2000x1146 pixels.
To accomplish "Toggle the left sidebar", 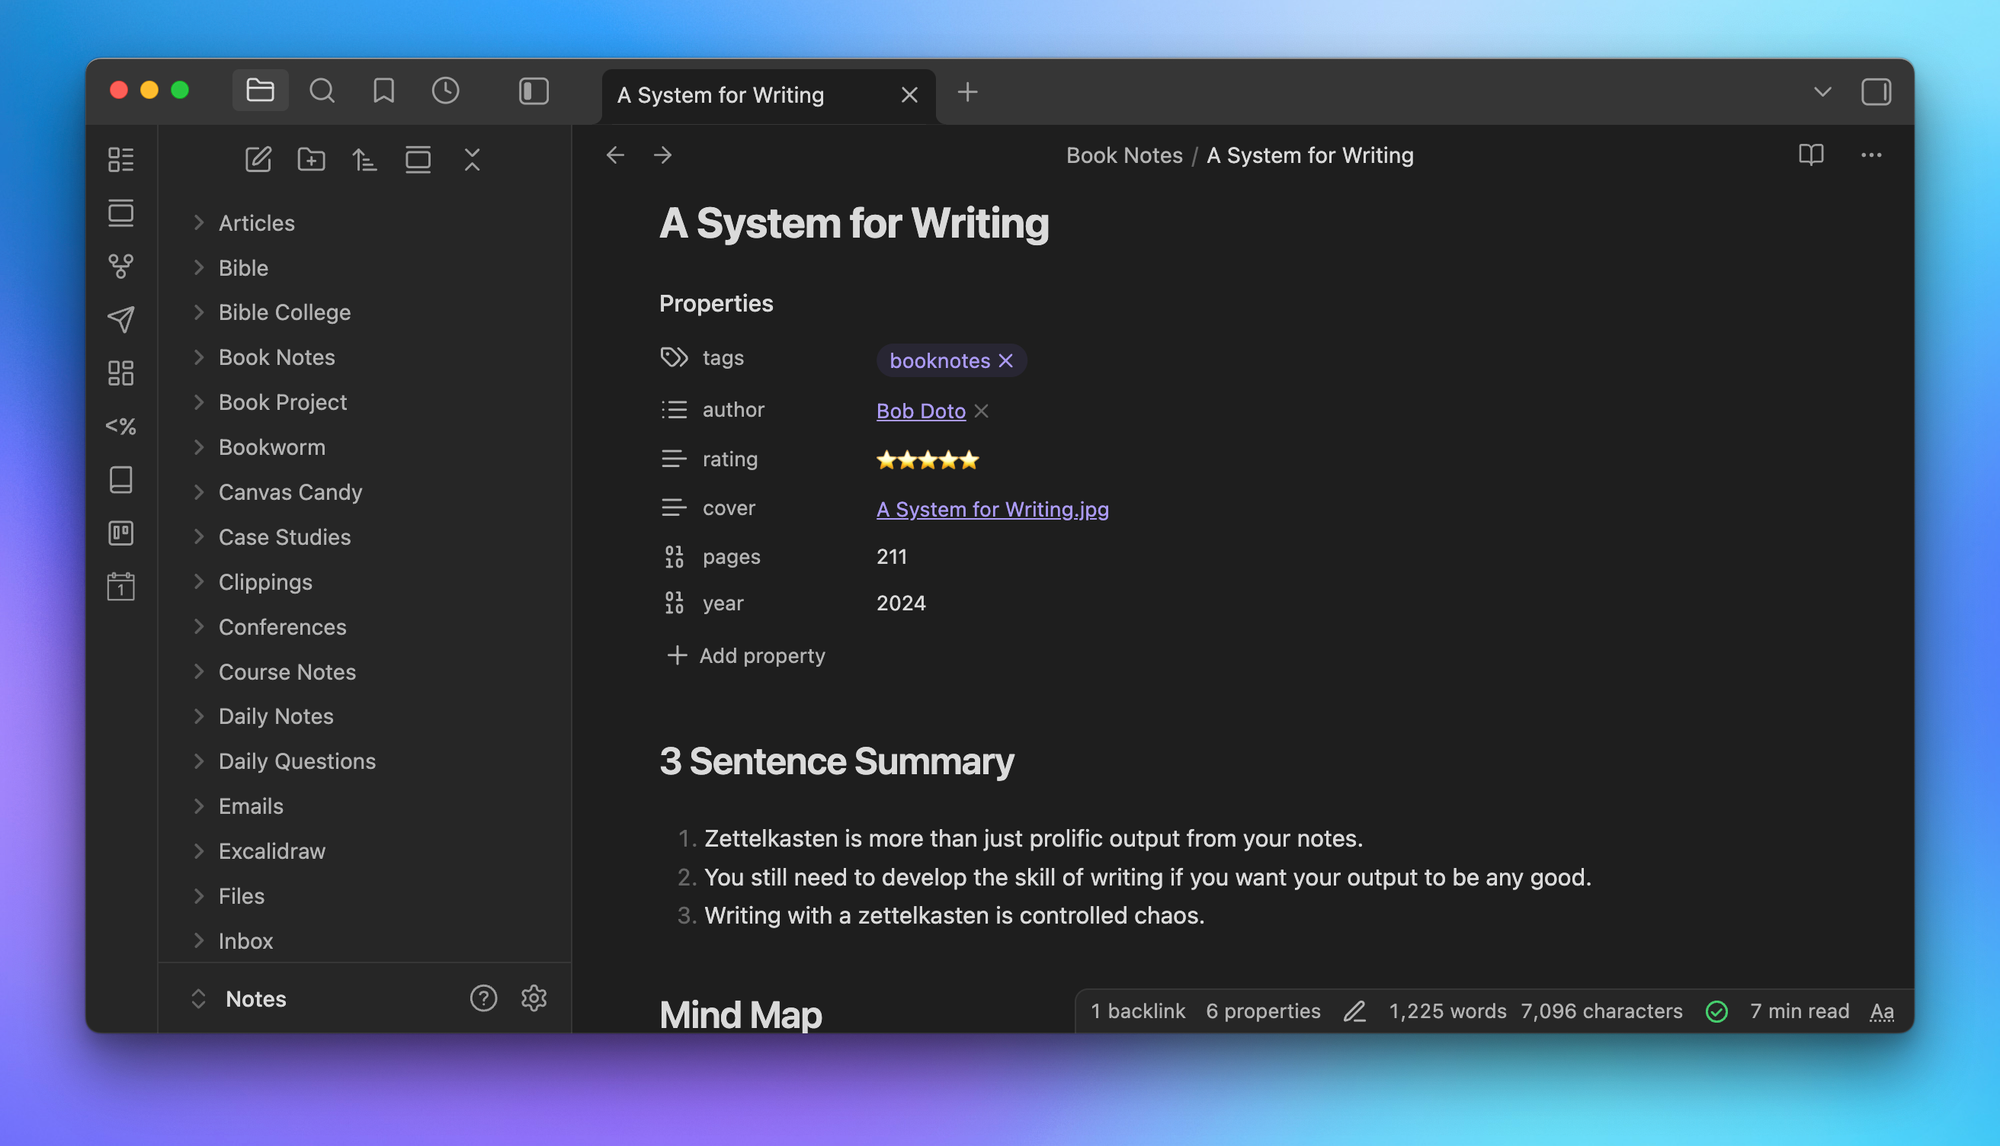I will (534, 91).
